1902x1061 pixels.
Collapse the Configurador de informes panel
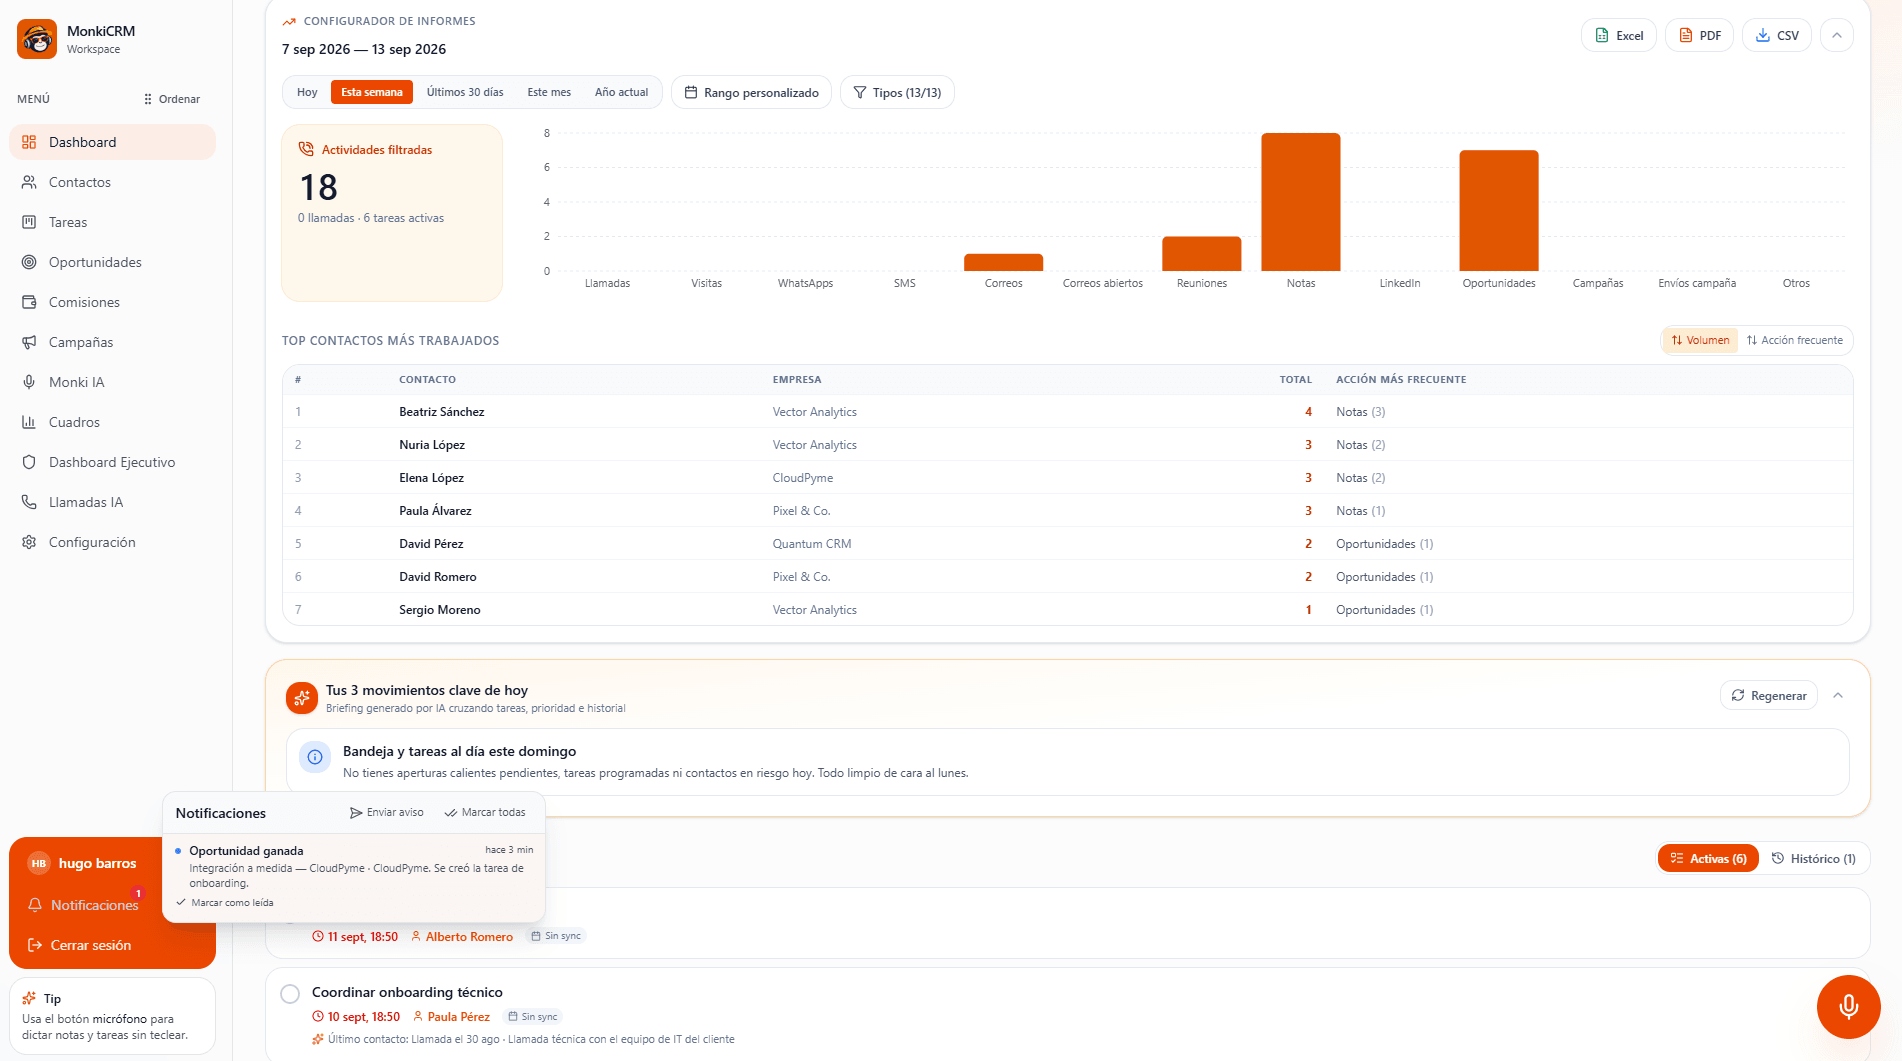click(1837, 35)
